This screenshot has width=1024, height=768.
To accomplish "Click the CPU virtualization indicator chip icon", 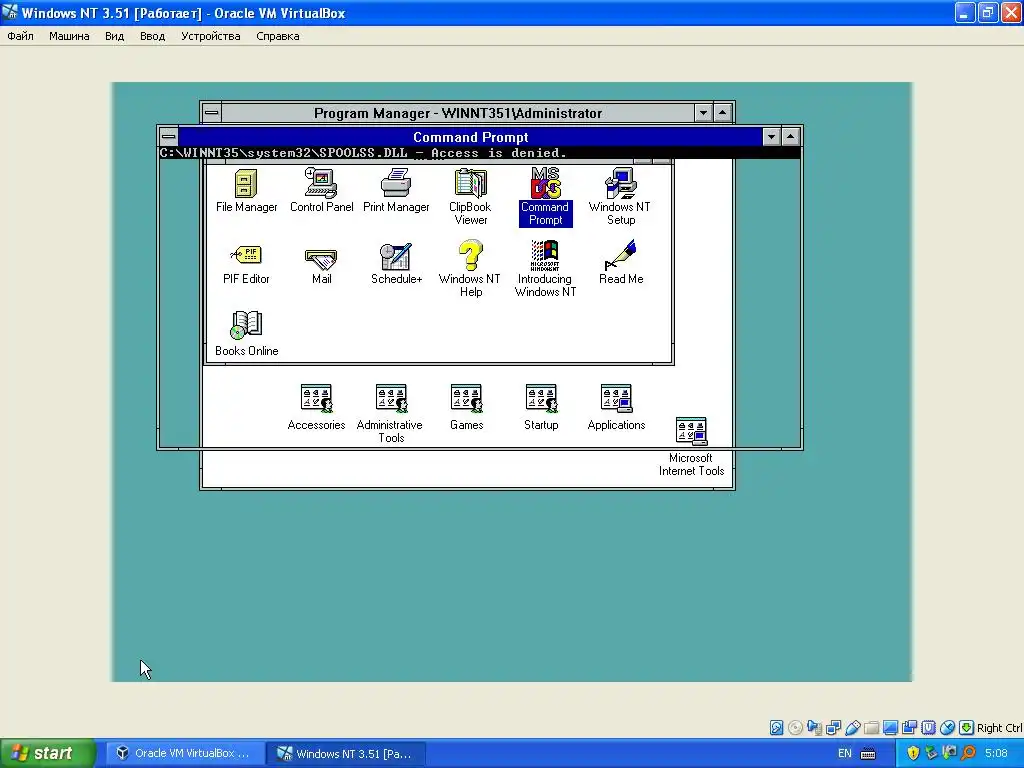I will pyautogui.click(x=928, y=728).
